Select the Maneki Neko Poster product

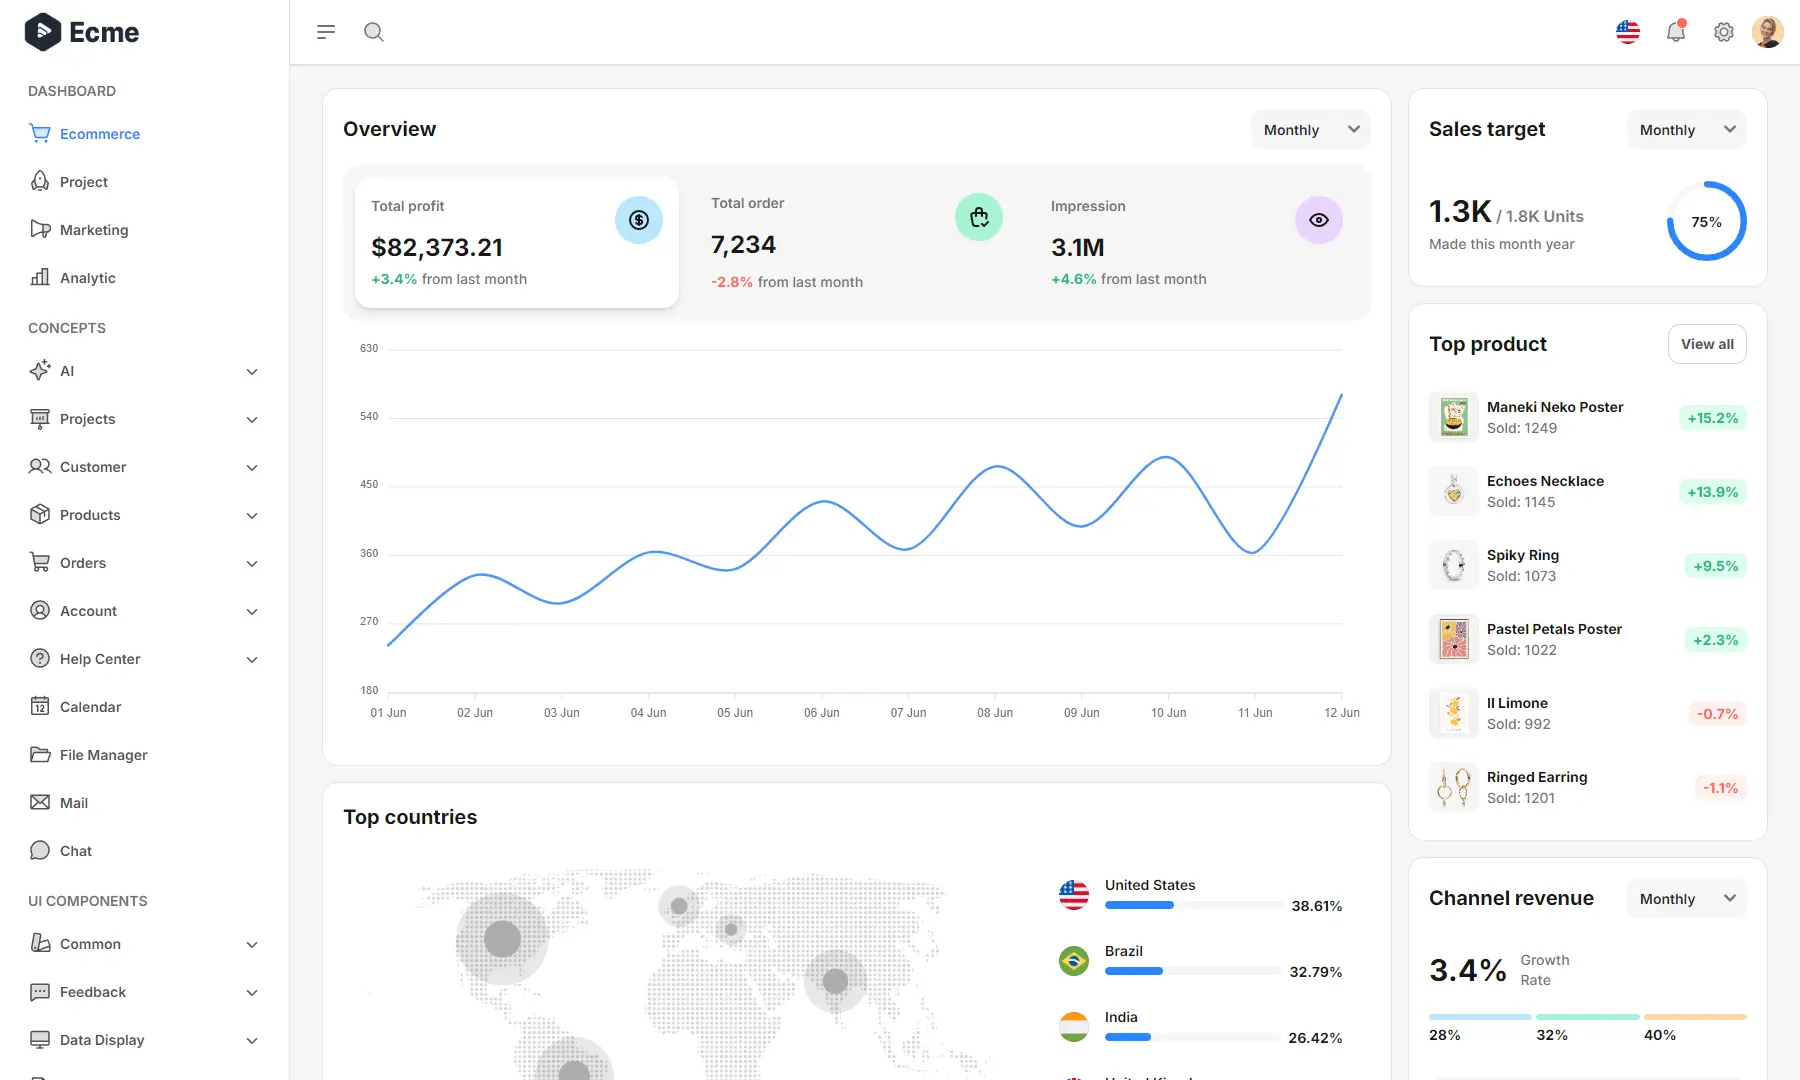pyautogui.click(x=1555, y=416)
